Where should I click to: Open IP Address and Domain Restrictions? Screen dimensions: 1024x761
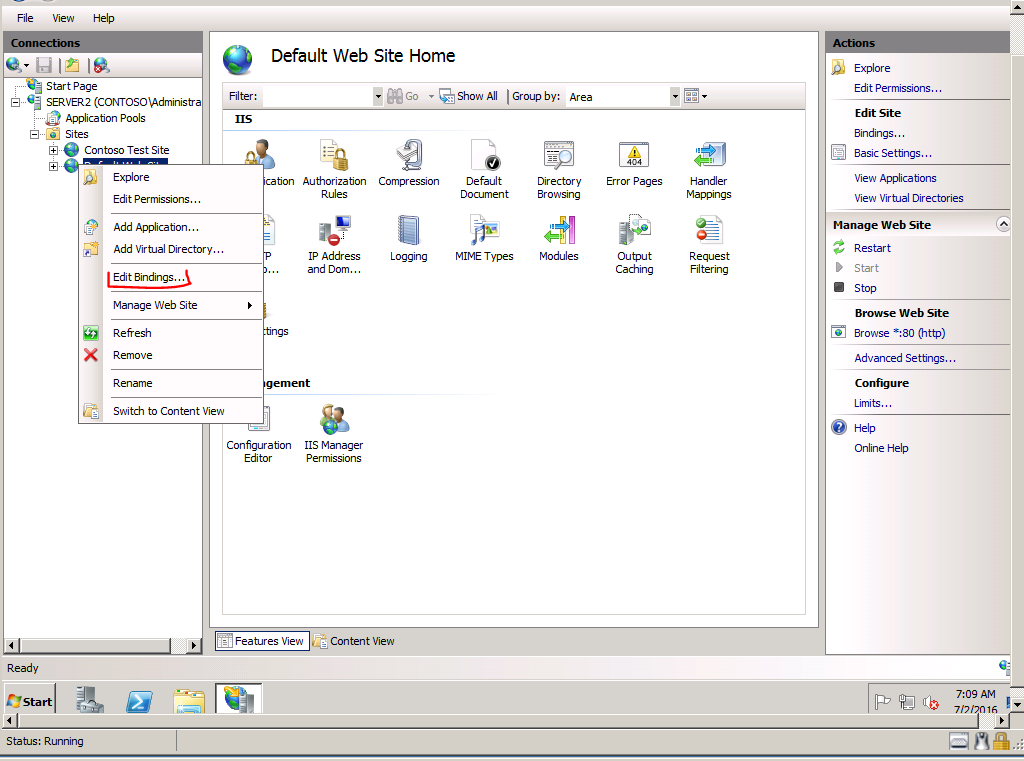click(334, 244)
